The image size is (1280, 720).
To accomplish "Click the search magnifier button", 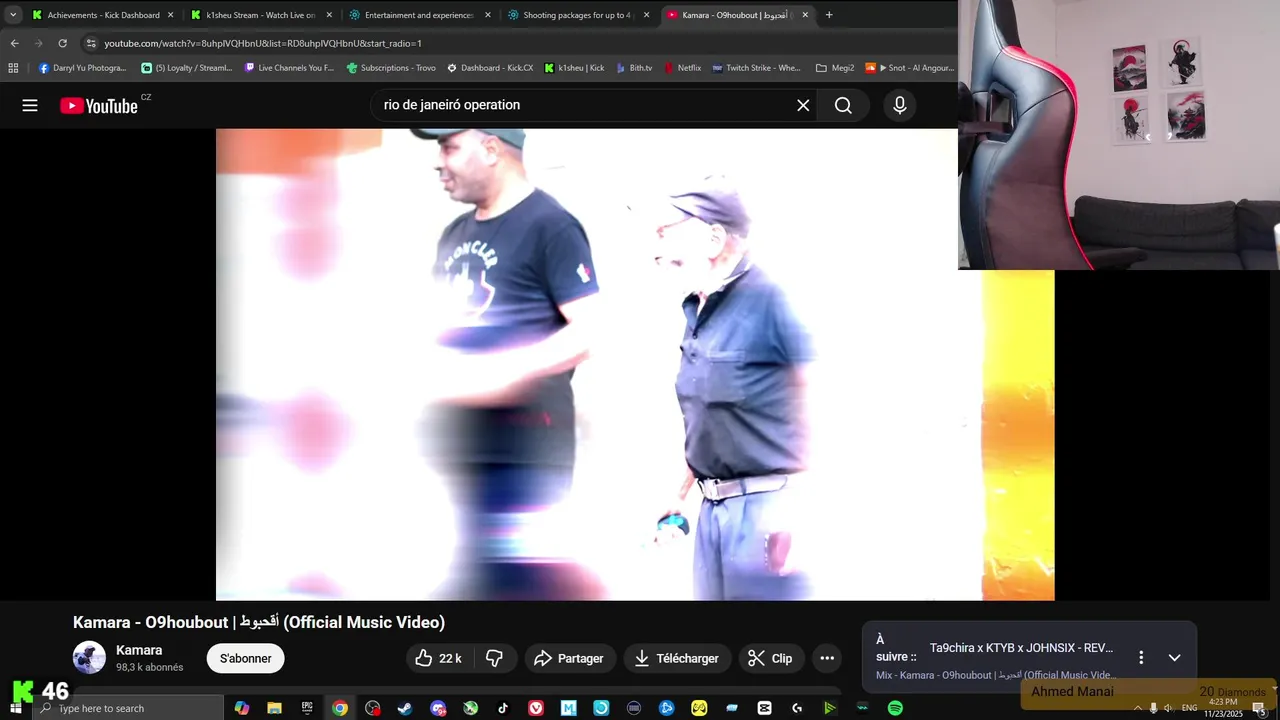I will pyautogui.click(x=843, y=105).
